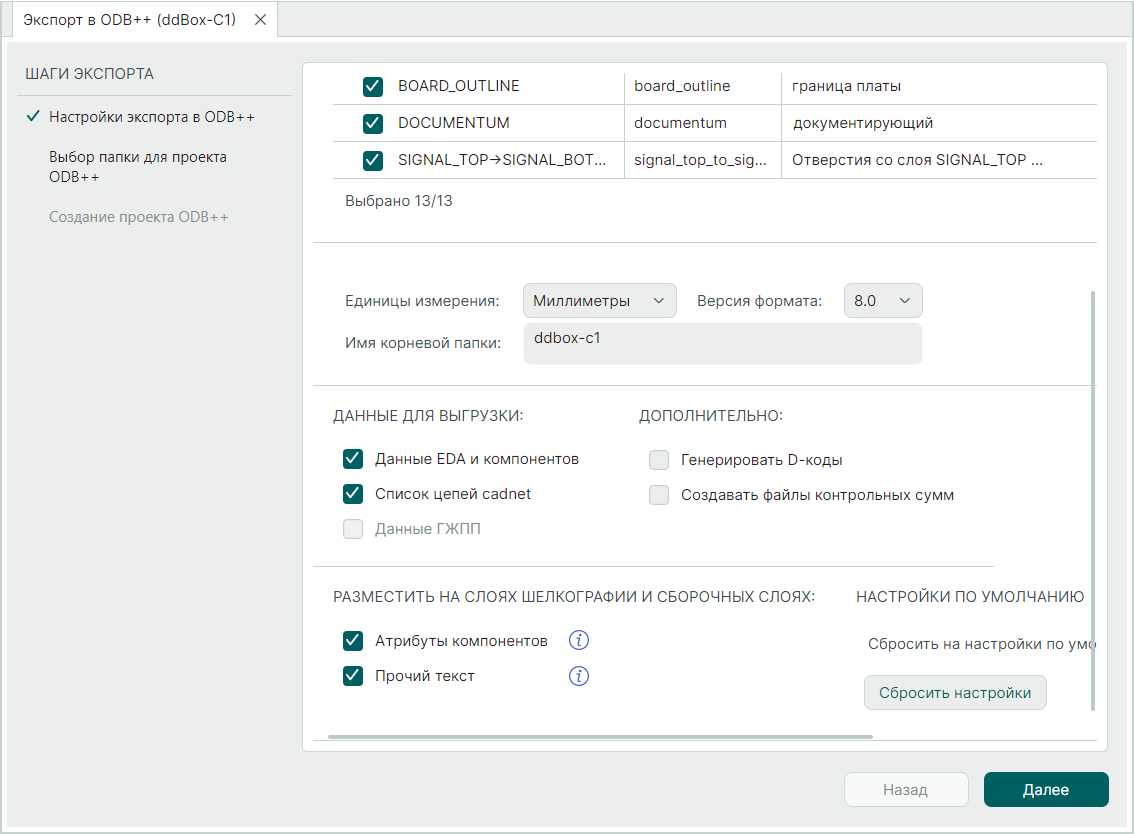Screen dimensions: 1134x834
Task: Click the Сбросить настройки button
Action: (x=954, y=693)
